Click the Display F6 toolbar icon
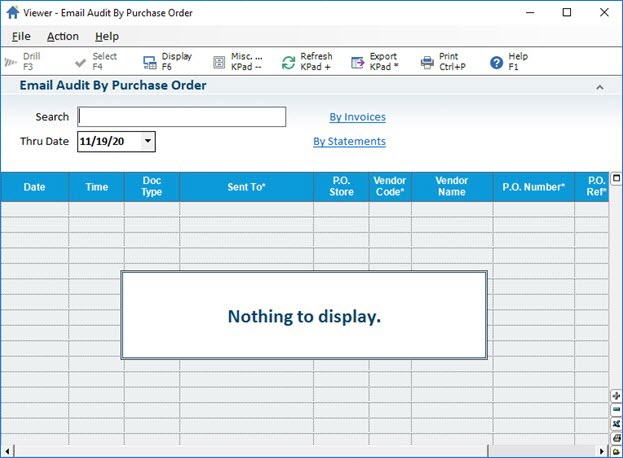 tap(150, 62)
